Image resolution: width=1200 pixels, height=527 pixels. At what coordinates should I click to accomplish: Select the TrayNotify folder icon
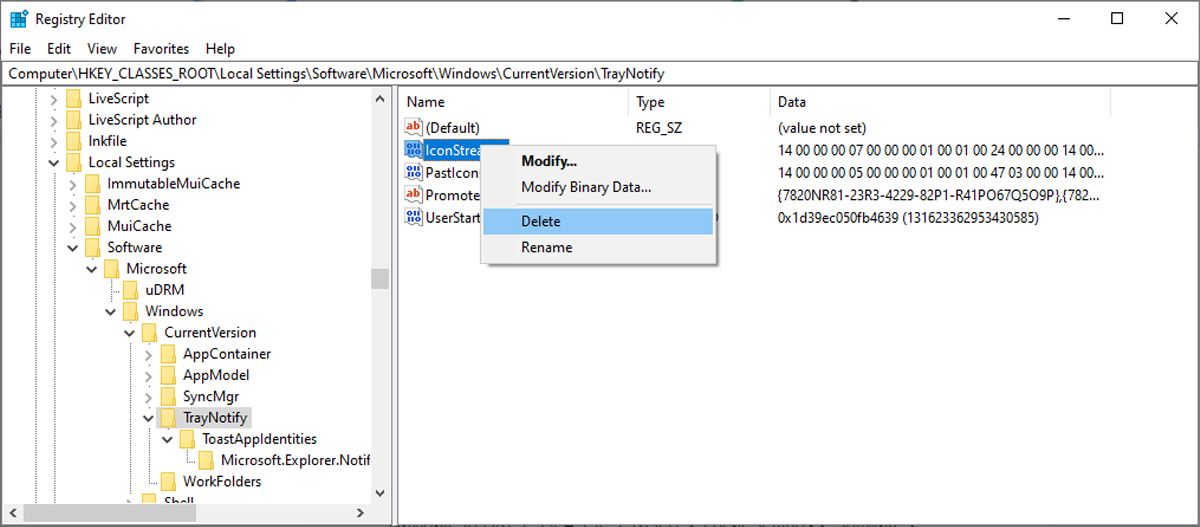click(x=168, y=417)
